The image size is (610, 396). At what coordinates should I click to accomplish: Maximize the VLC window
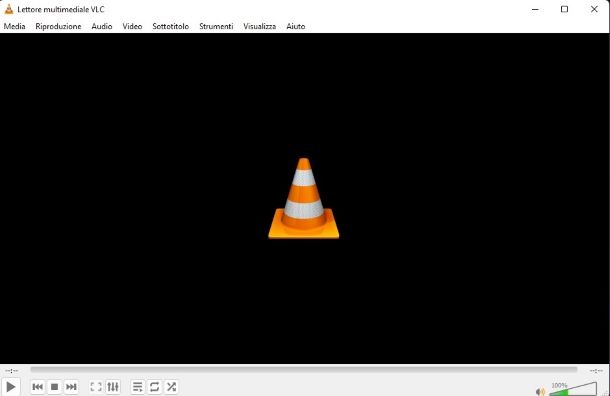[564, 9]
